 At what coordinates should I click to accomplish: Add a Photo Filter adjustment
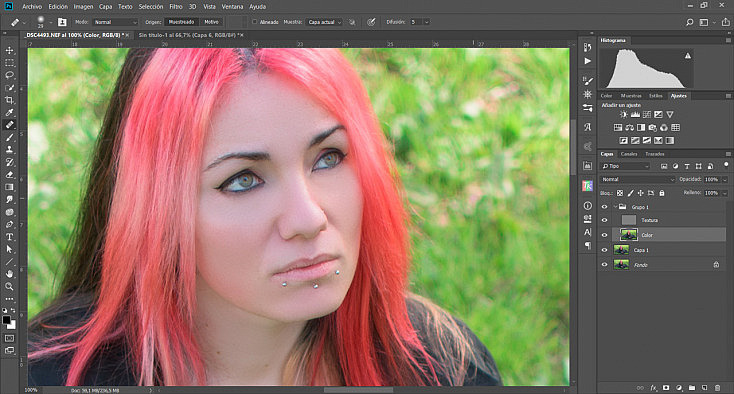pos(653,127)
